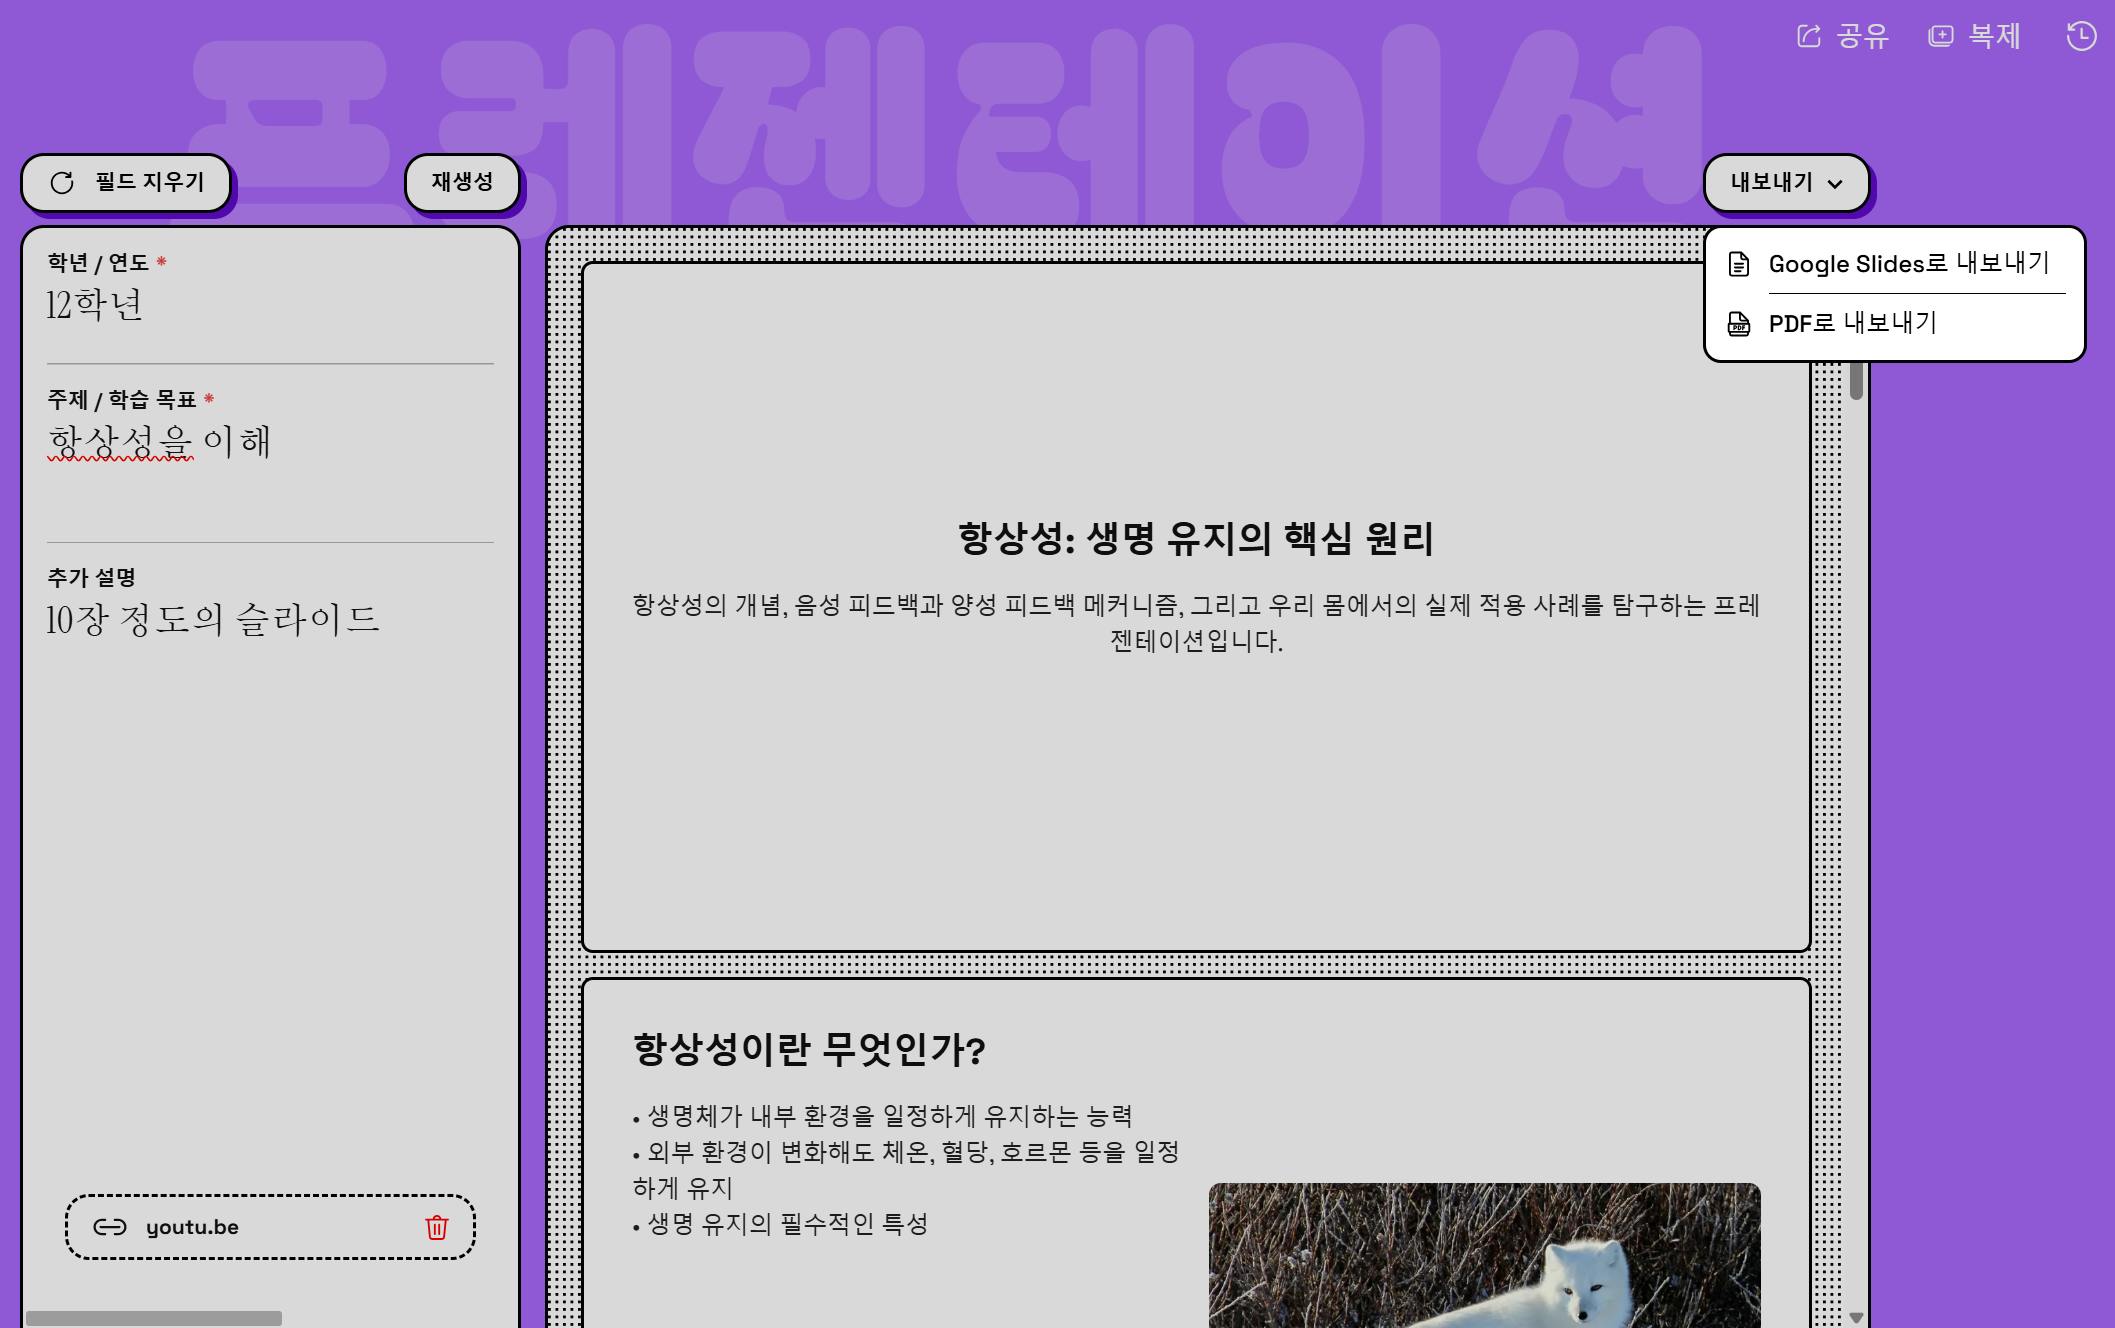Click the vertical scrollbar thumb of slides panel
The height and width of the screenshot is (1328, 2115).
click(1856, 380)
